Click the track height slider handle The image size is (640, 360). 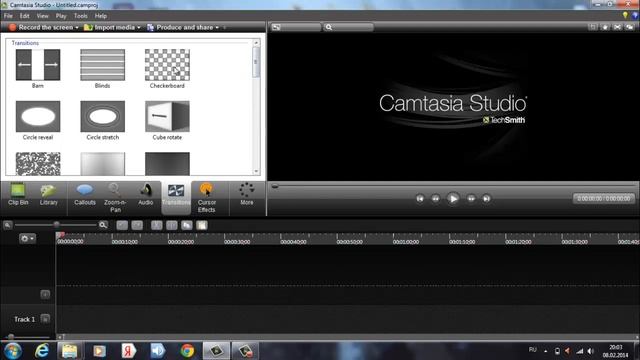11,337
